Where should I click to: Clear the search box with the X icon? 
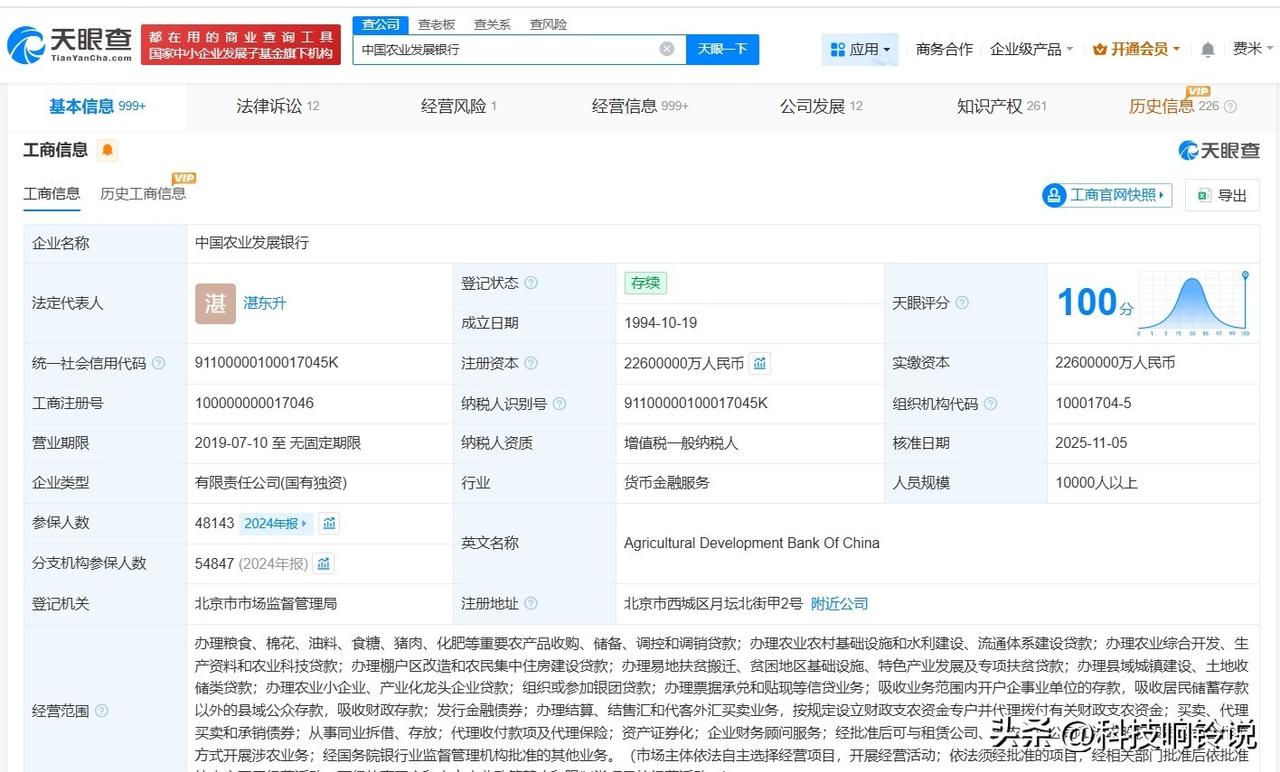(x=667, y=49)
